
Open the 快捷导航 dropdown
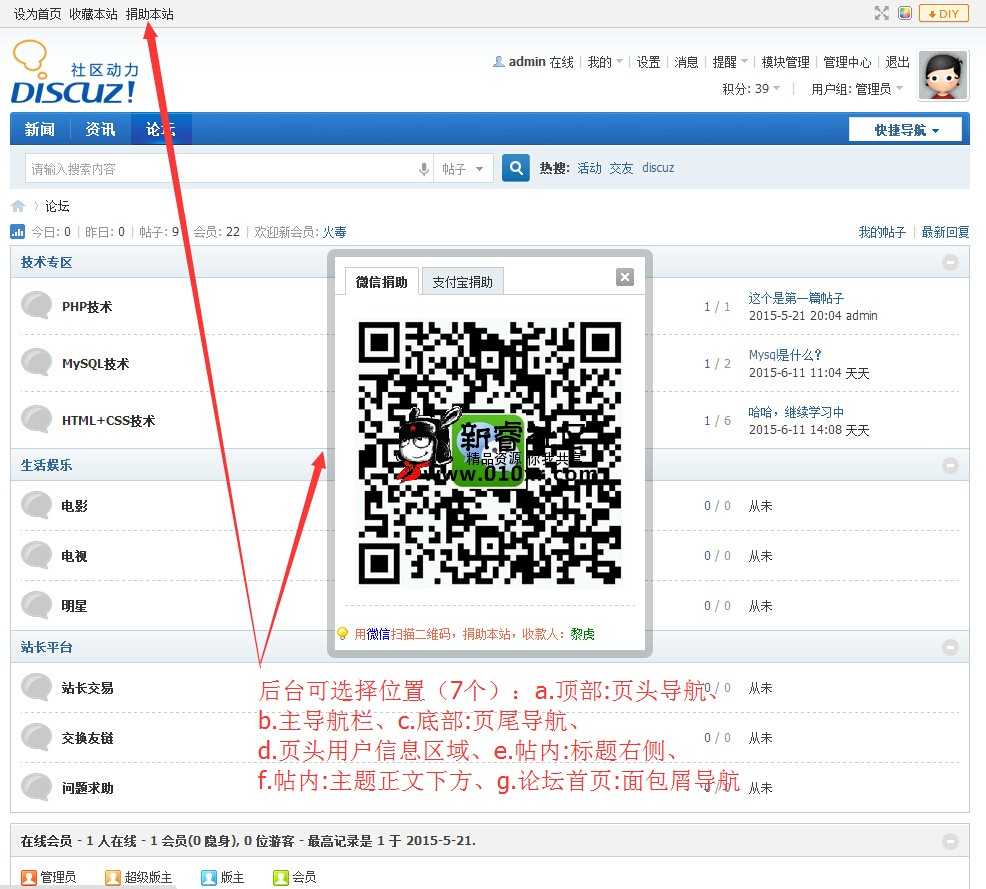(905, 130)
